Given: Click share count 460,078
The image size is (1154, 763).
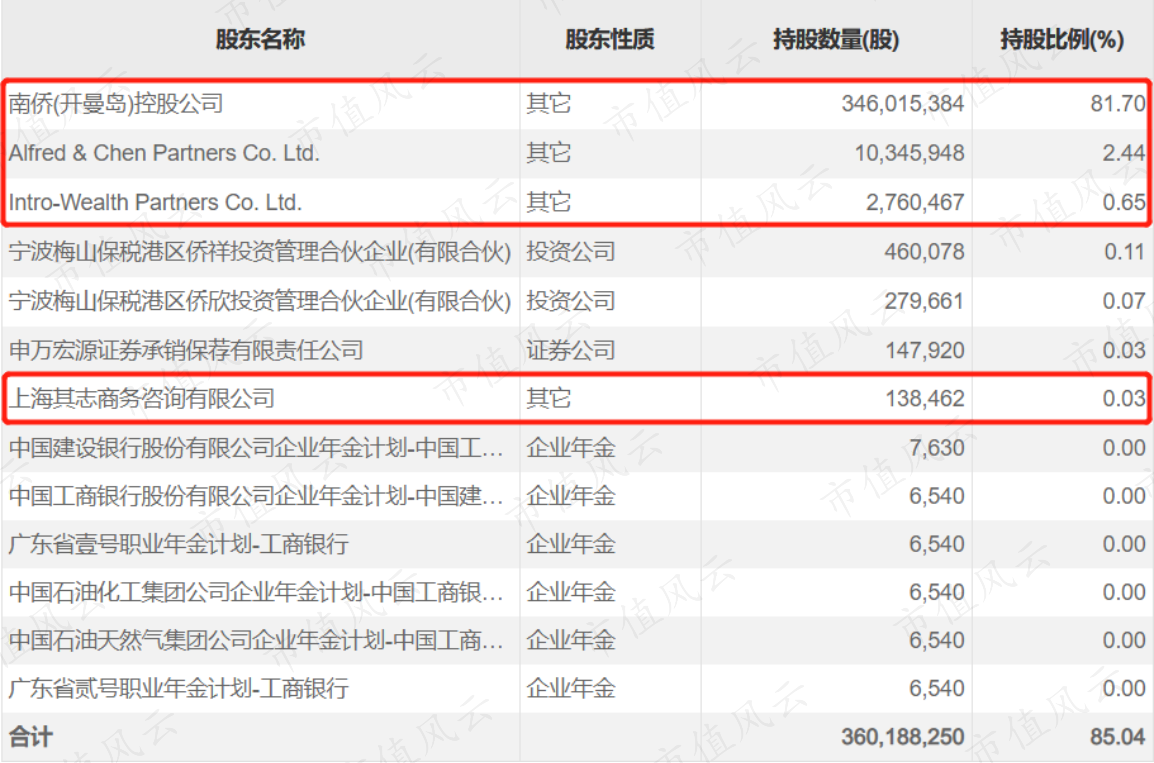Looking at the screenshot, I should point(924,252).
